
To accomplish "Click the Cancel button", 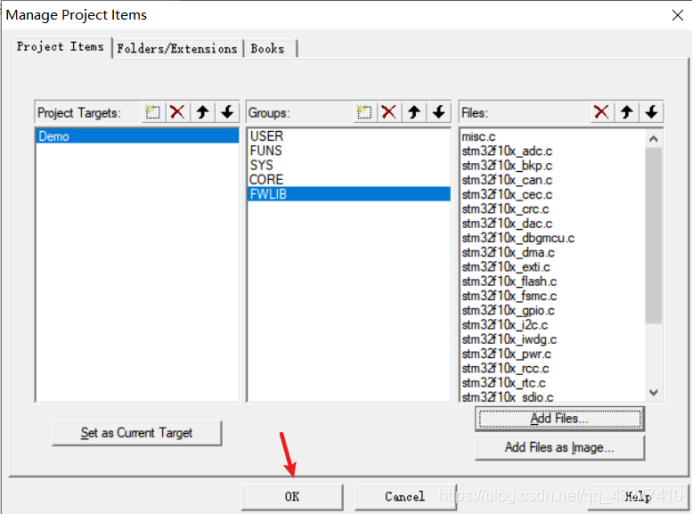I will 405,497.
